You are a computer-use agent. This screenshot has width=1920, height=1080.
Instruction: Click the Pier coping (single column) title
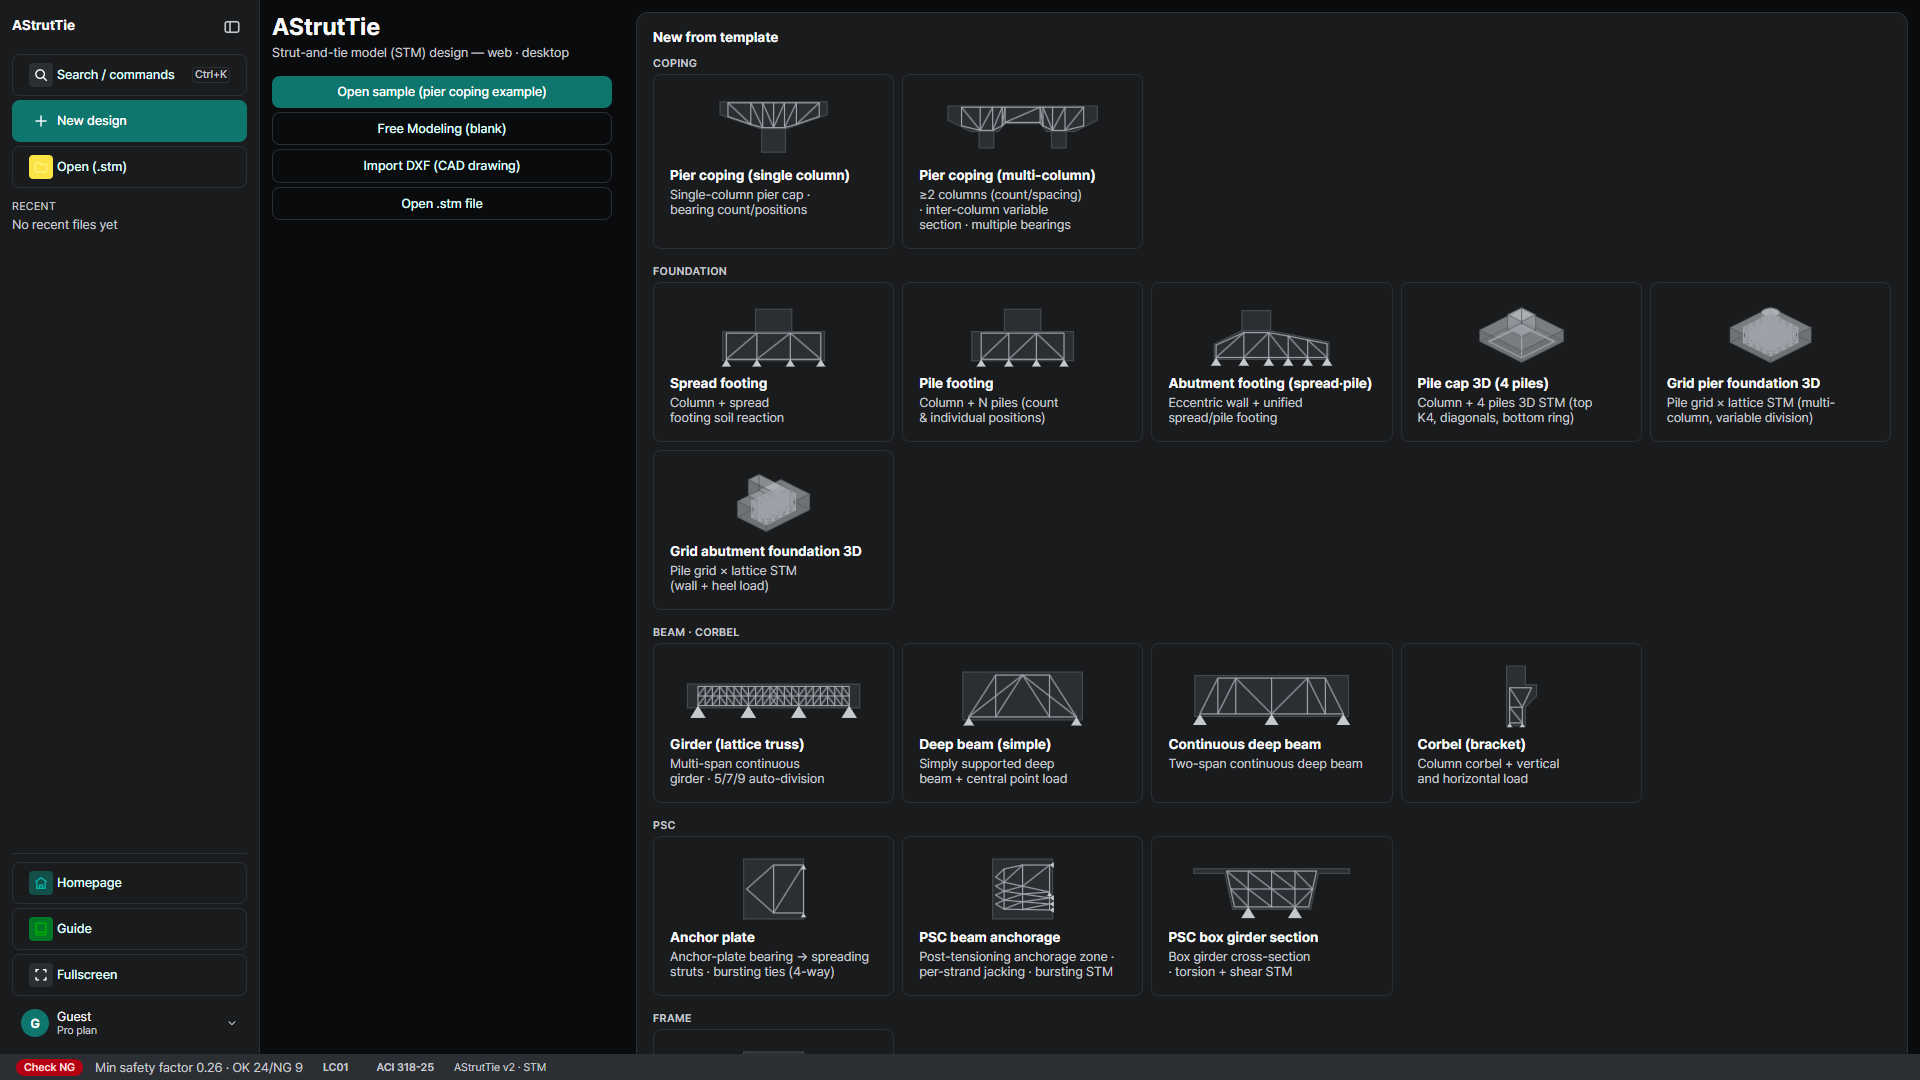[x=760, y=175]
